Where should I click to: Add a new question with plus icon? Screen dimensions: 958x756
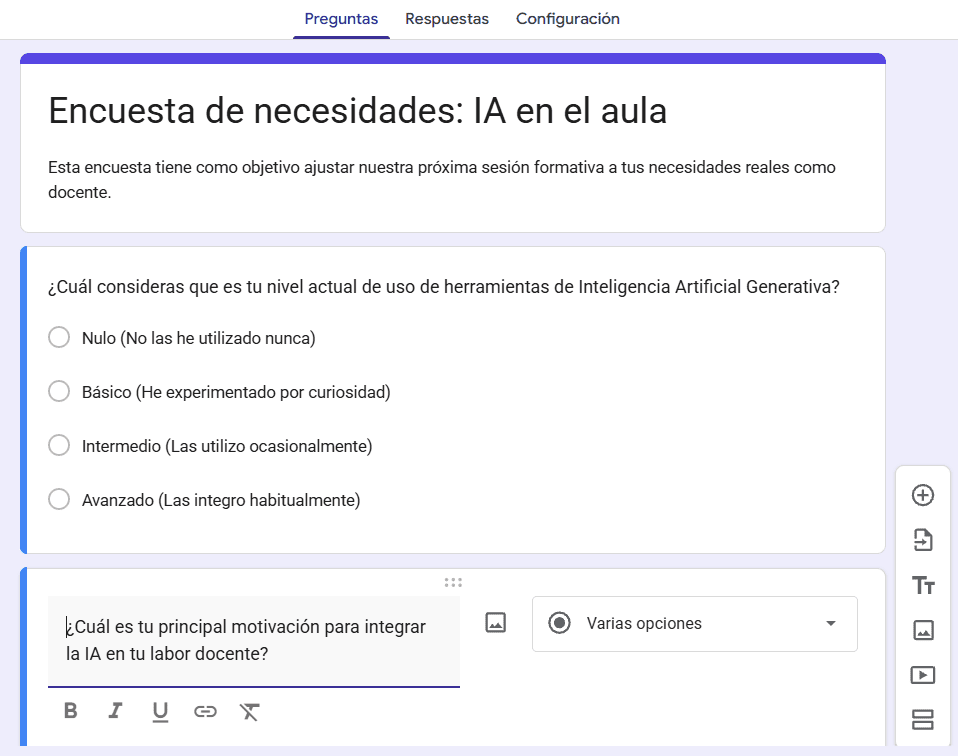[x=923, y=495]
